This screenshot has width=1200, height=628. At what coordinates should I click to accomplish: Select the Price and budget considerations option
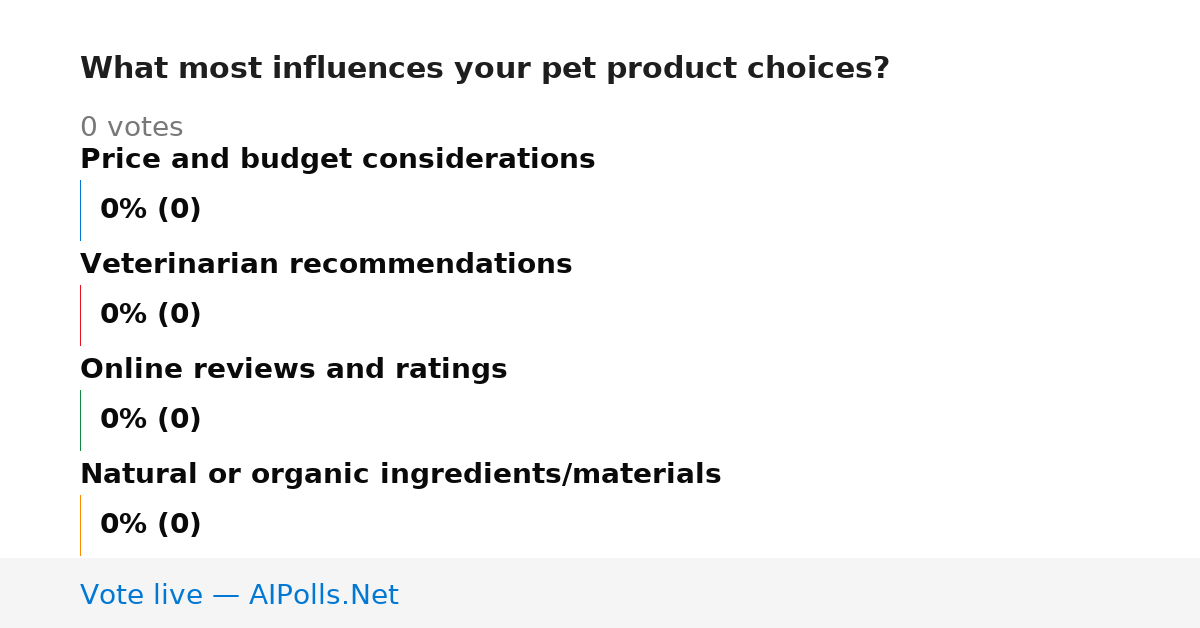tap(337, 160)
